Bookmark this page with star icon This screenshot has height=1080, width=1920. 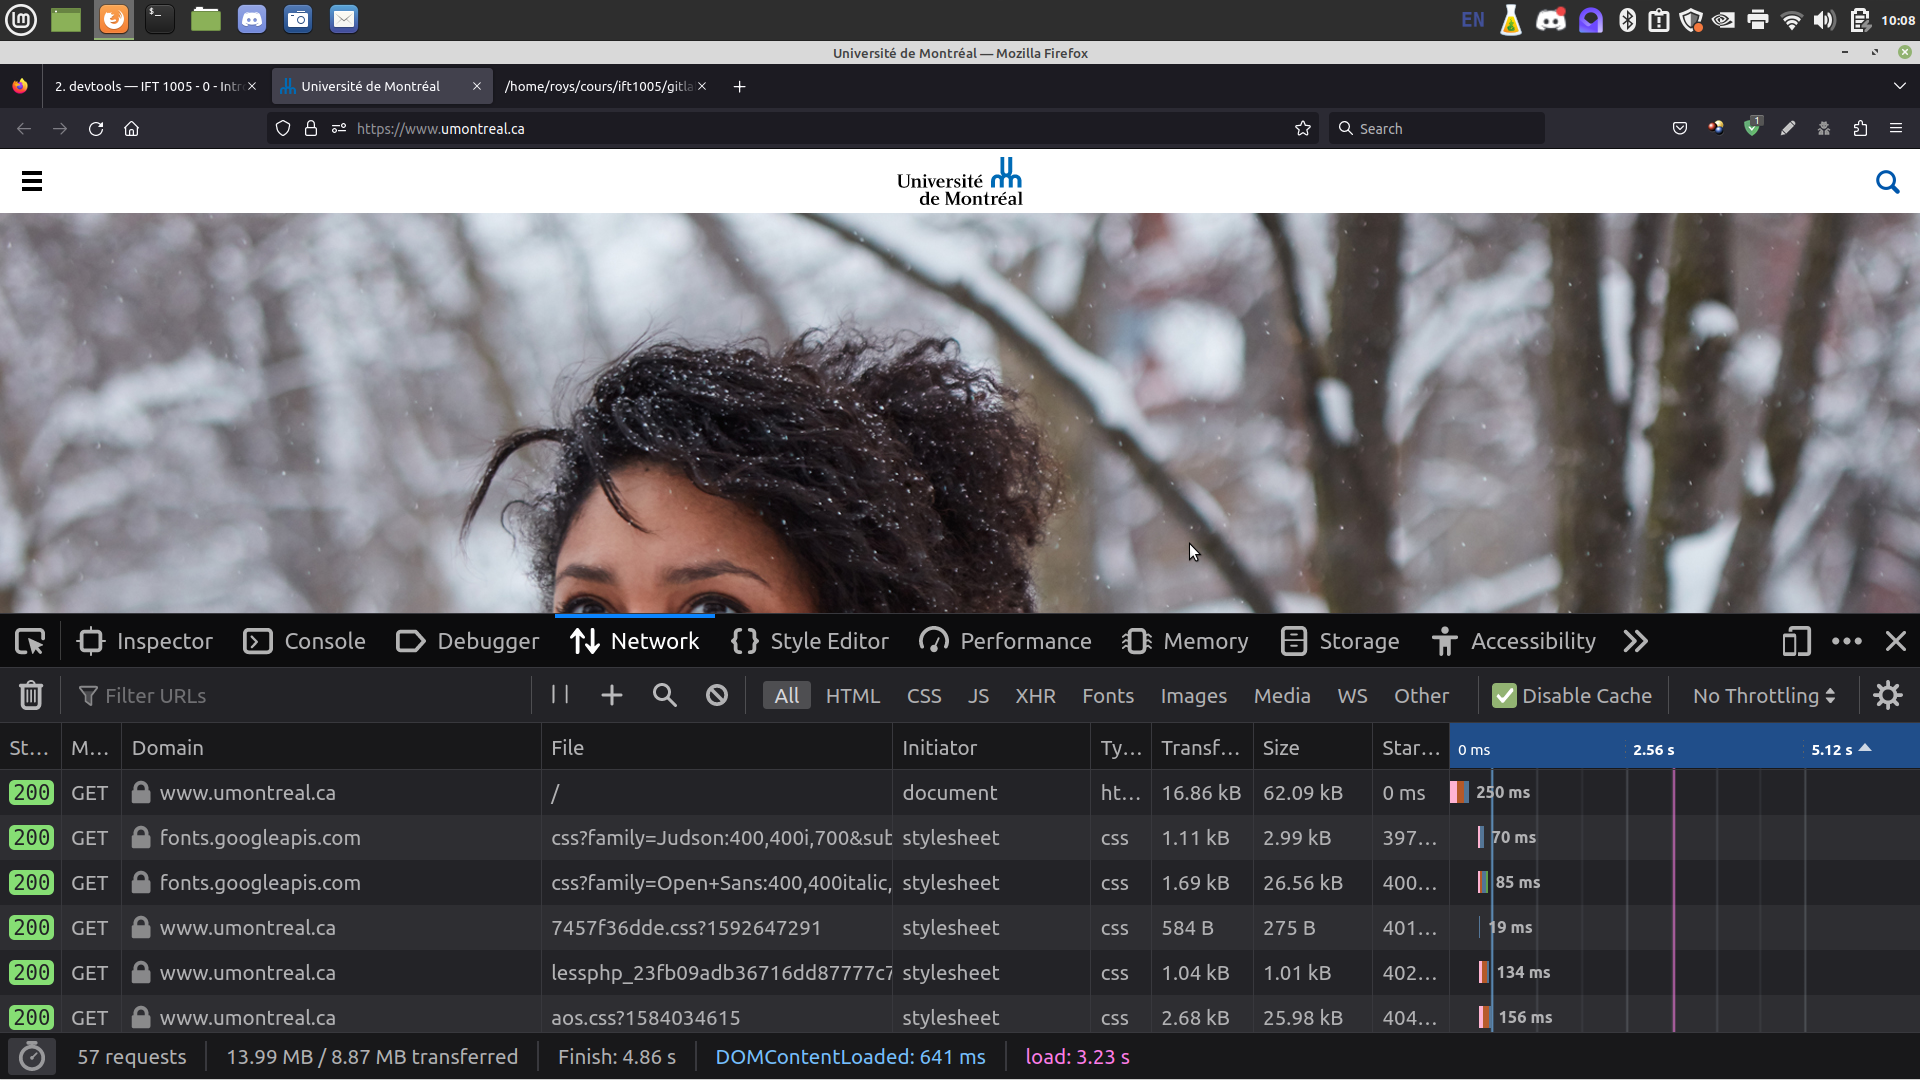click(x=1302, y=129)
